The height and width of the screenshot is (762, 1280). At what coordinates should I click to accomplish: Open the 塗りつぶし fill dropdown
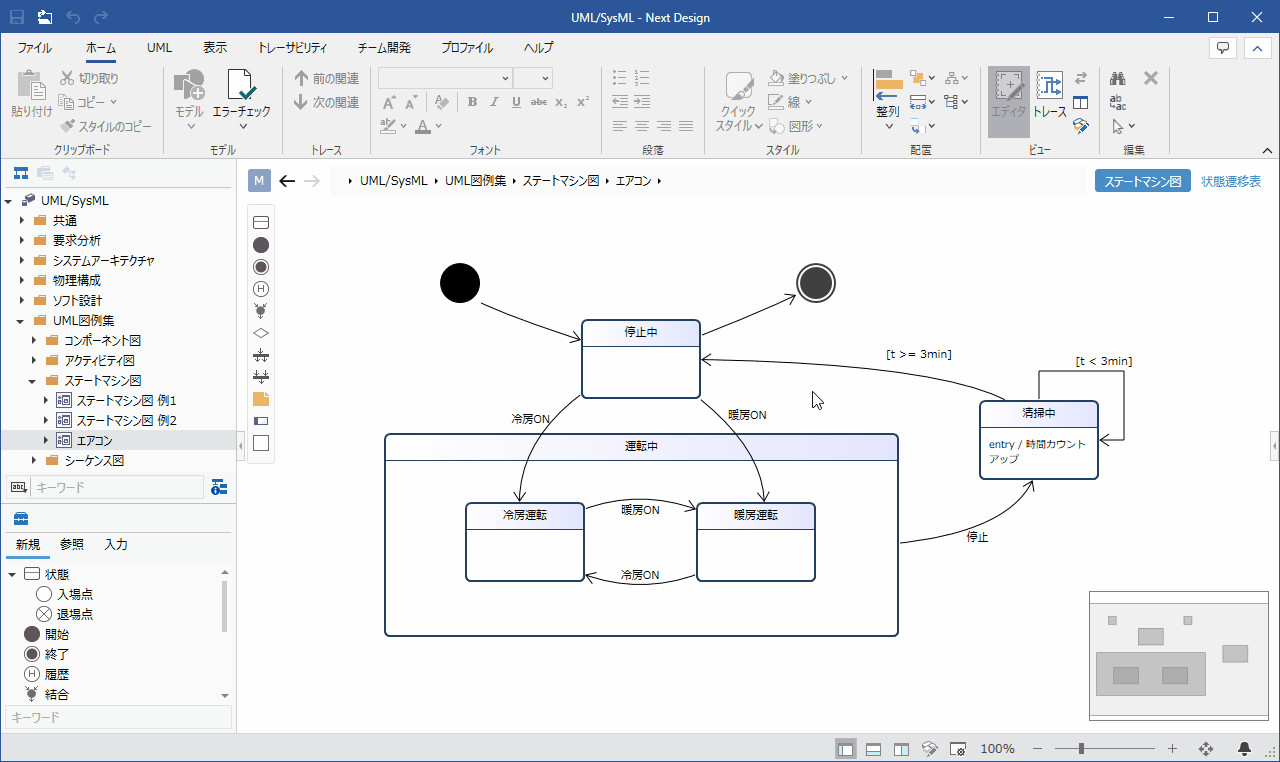tap(844, 78)
